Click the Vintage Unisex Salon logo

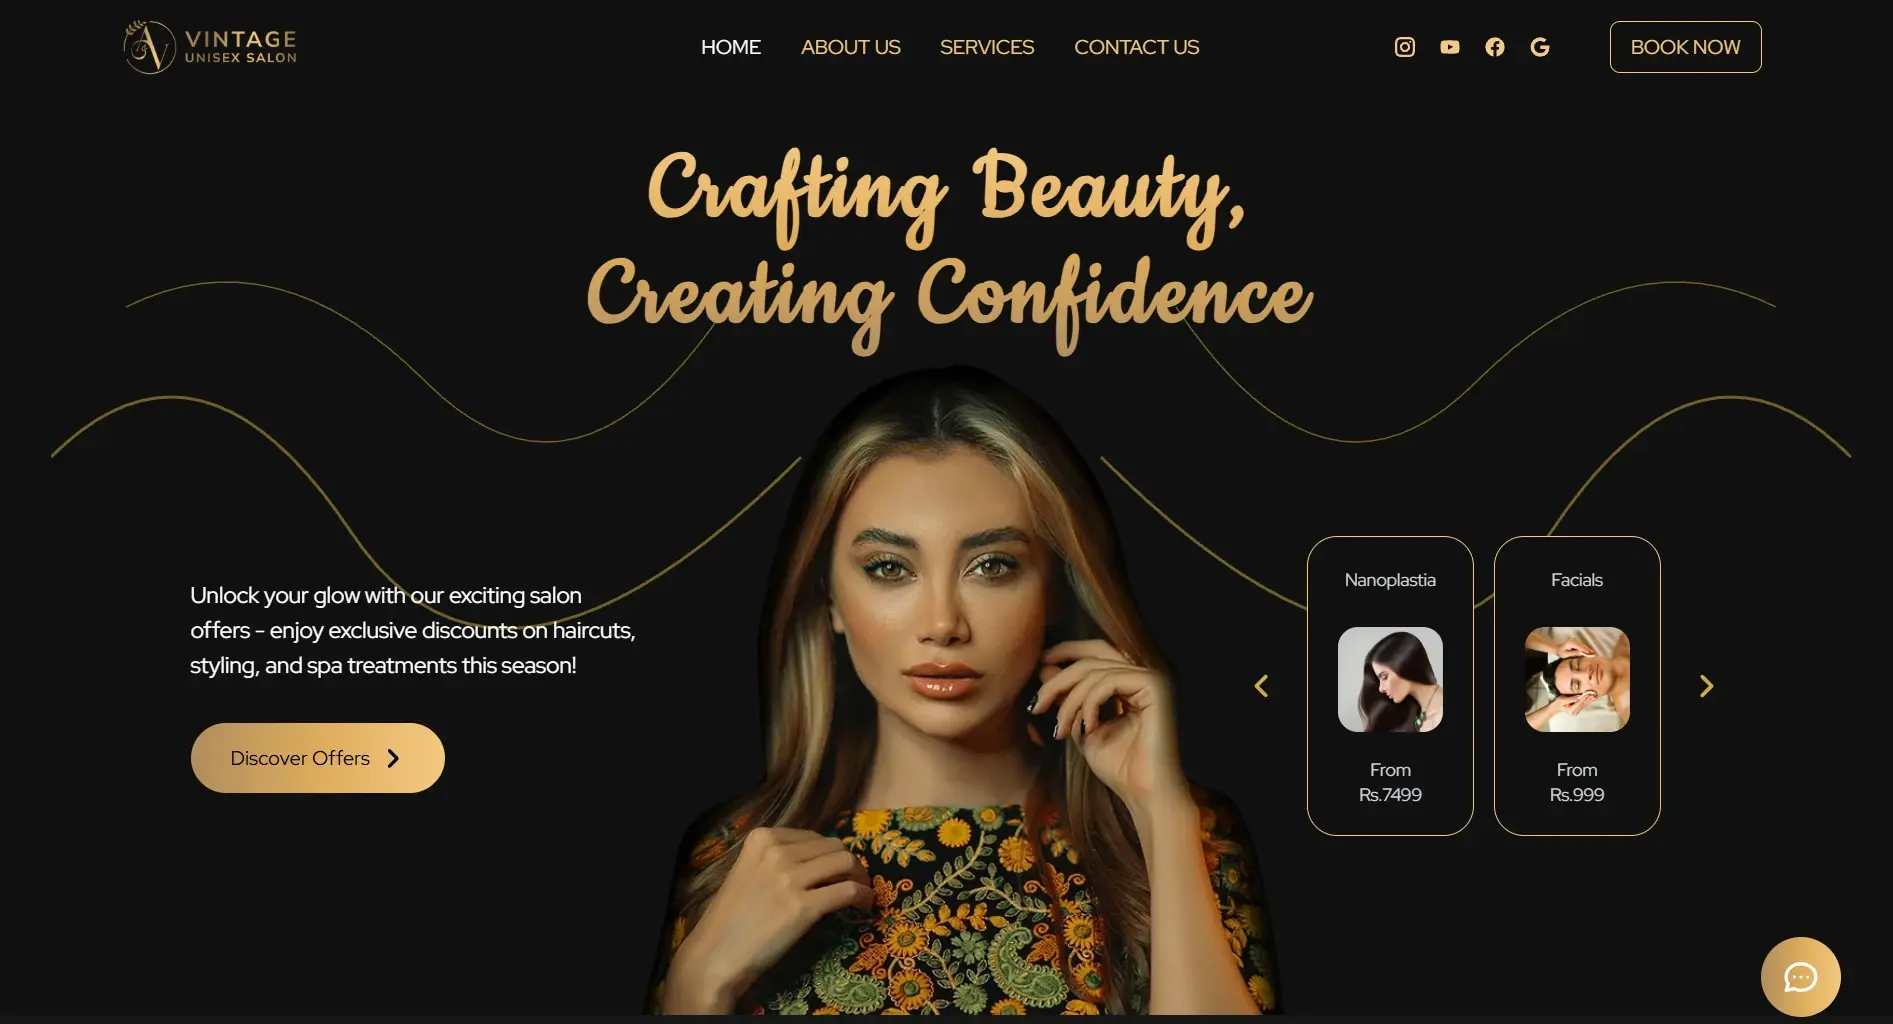click(210, 47)
